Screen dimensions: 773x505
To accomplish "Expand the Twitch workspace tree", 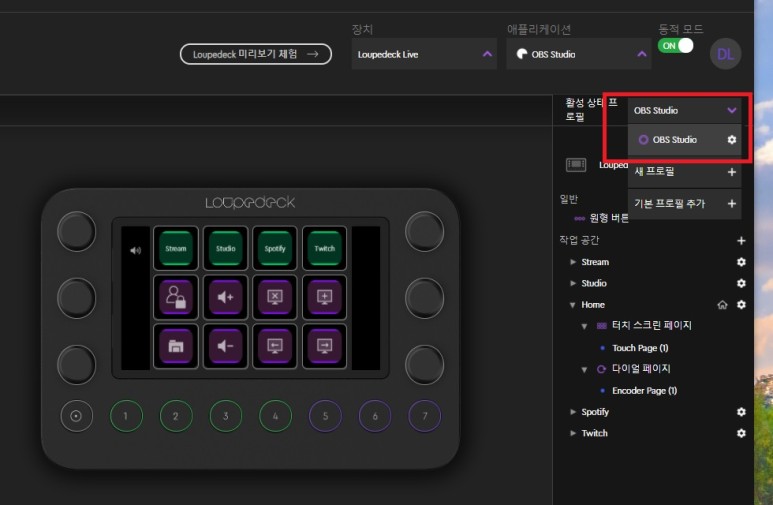I will point(573,433).
